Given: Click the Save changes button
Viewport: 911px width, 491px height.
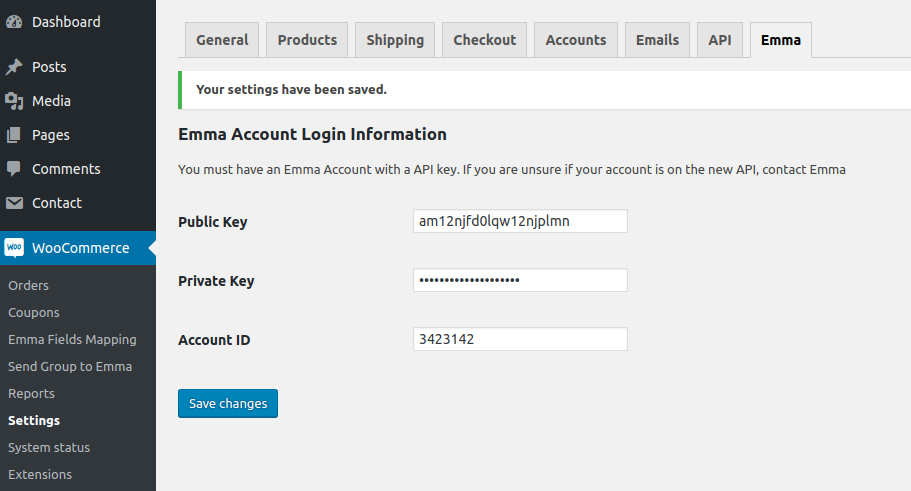Looking at the screenshot, I should [x=228, y=403].
